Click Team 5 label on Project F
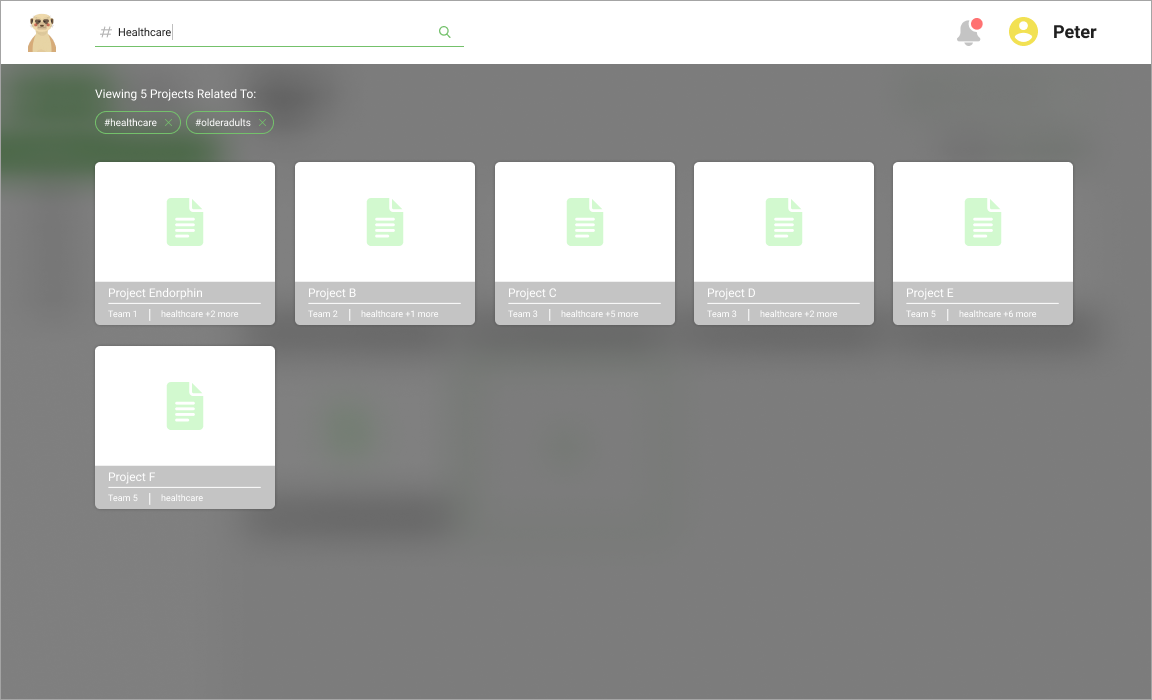 click(123, 498)
